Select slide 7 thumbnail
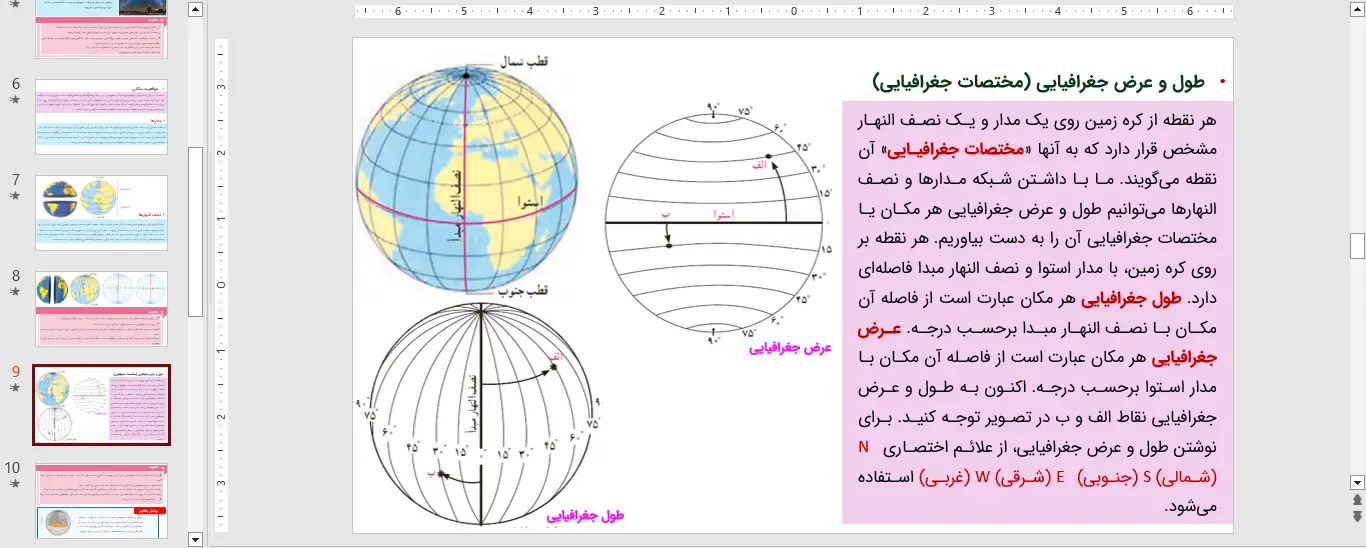This screenshot has height=548, width=1366. pyautogui.click(x=102, y=213)
